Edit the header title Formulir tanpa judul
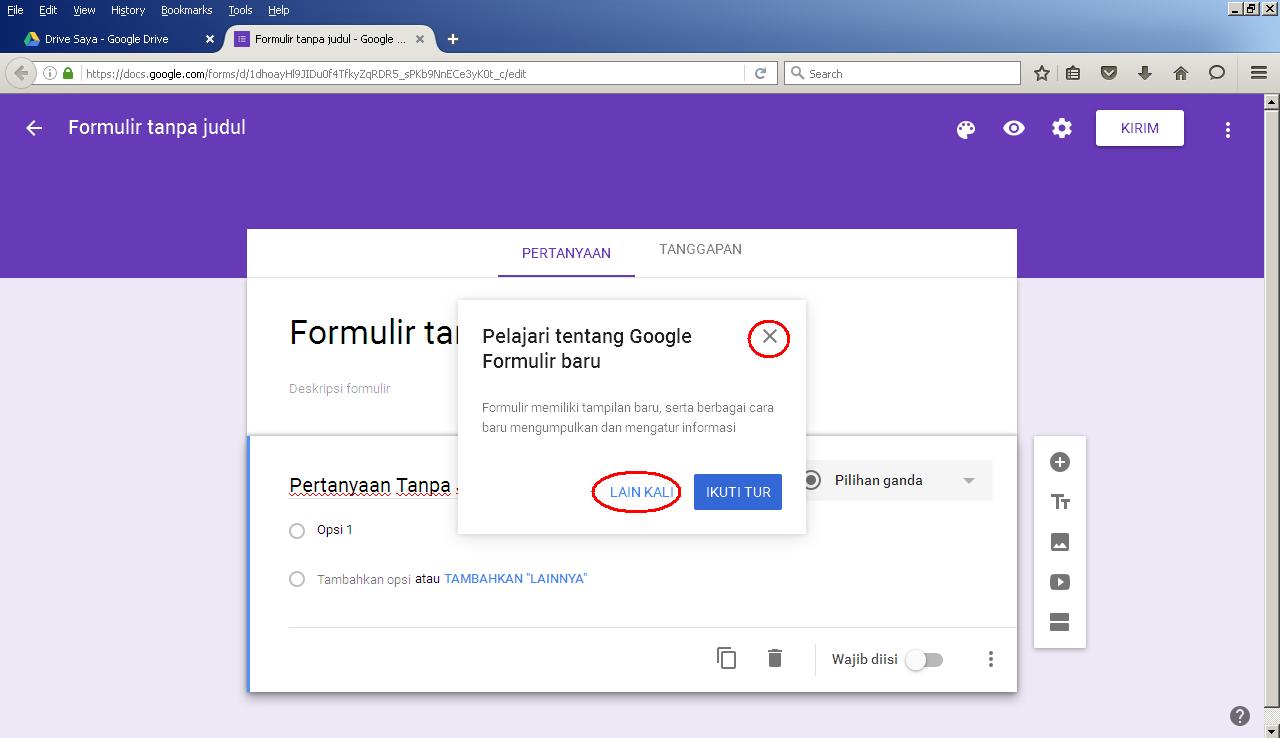 157,127
